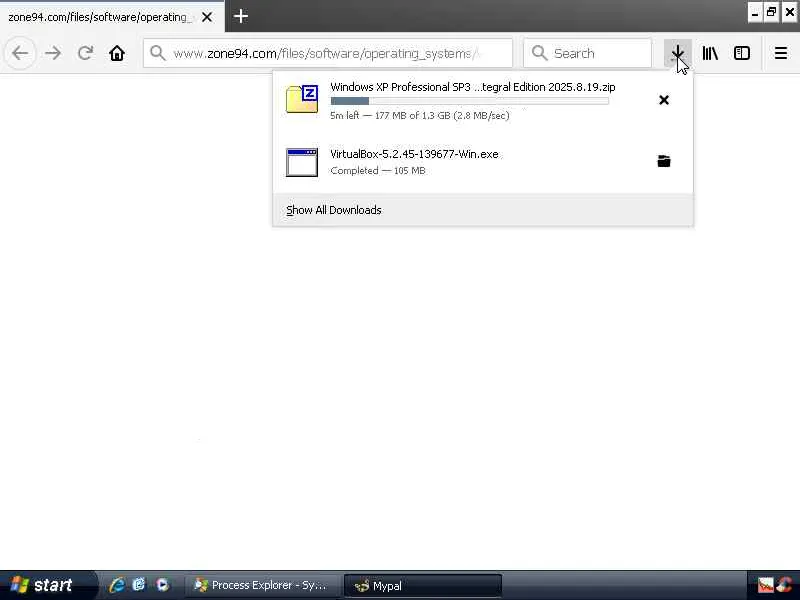The image size is (800, 600).
Task: Launch Internet Explorer from quick launch
Action: click(117, 585)
